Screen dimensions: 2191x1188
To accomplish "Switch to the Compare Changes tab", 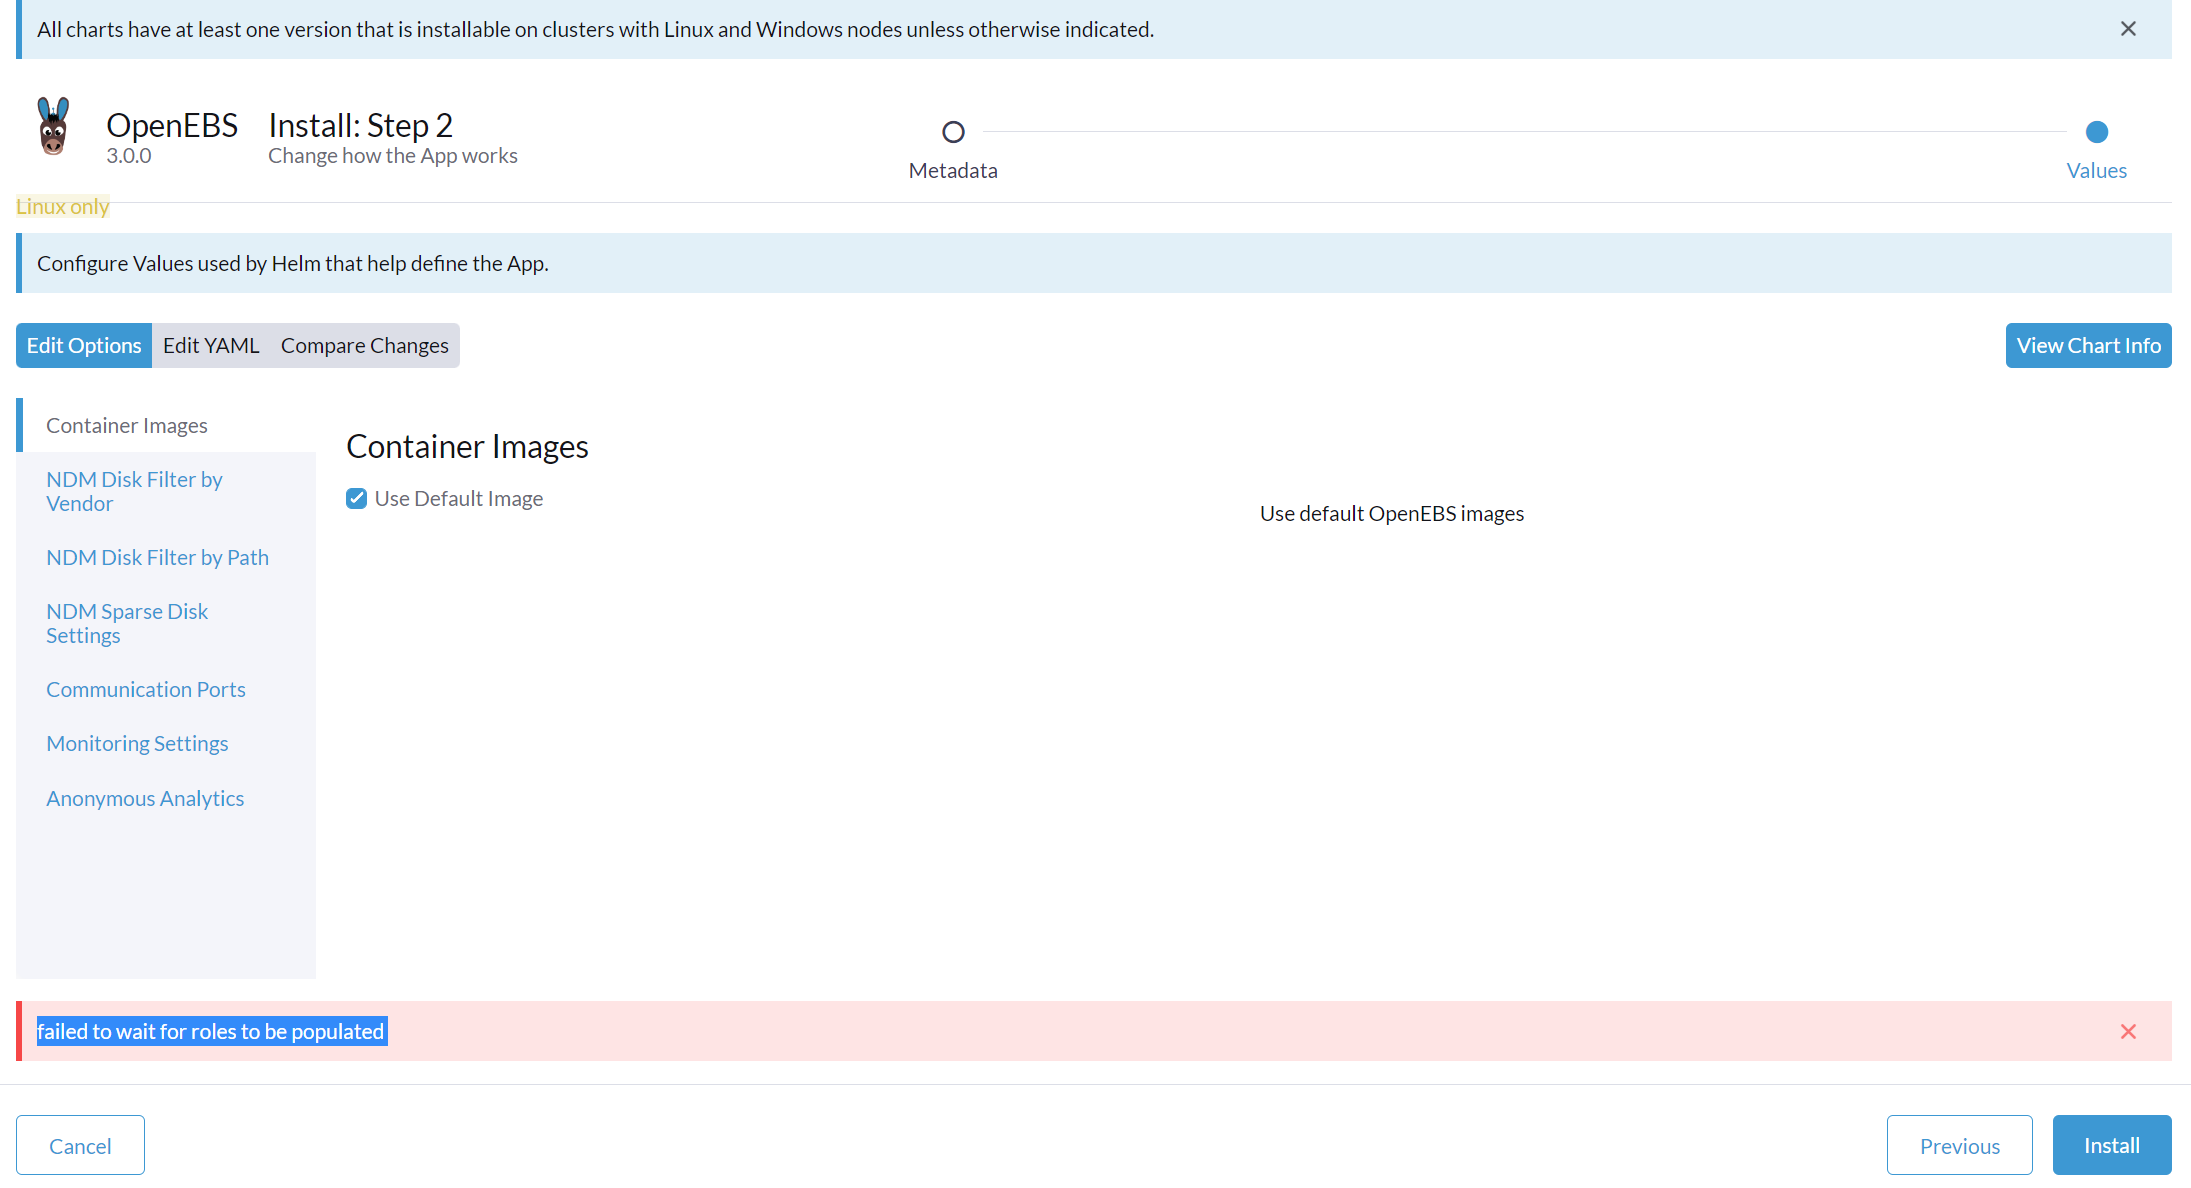I will click(x=364, y=345).
